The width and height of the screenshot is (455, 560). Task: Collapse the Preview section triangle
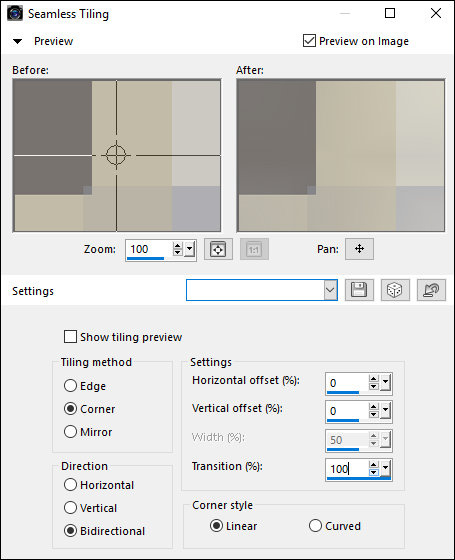click(x=18, y=41)
